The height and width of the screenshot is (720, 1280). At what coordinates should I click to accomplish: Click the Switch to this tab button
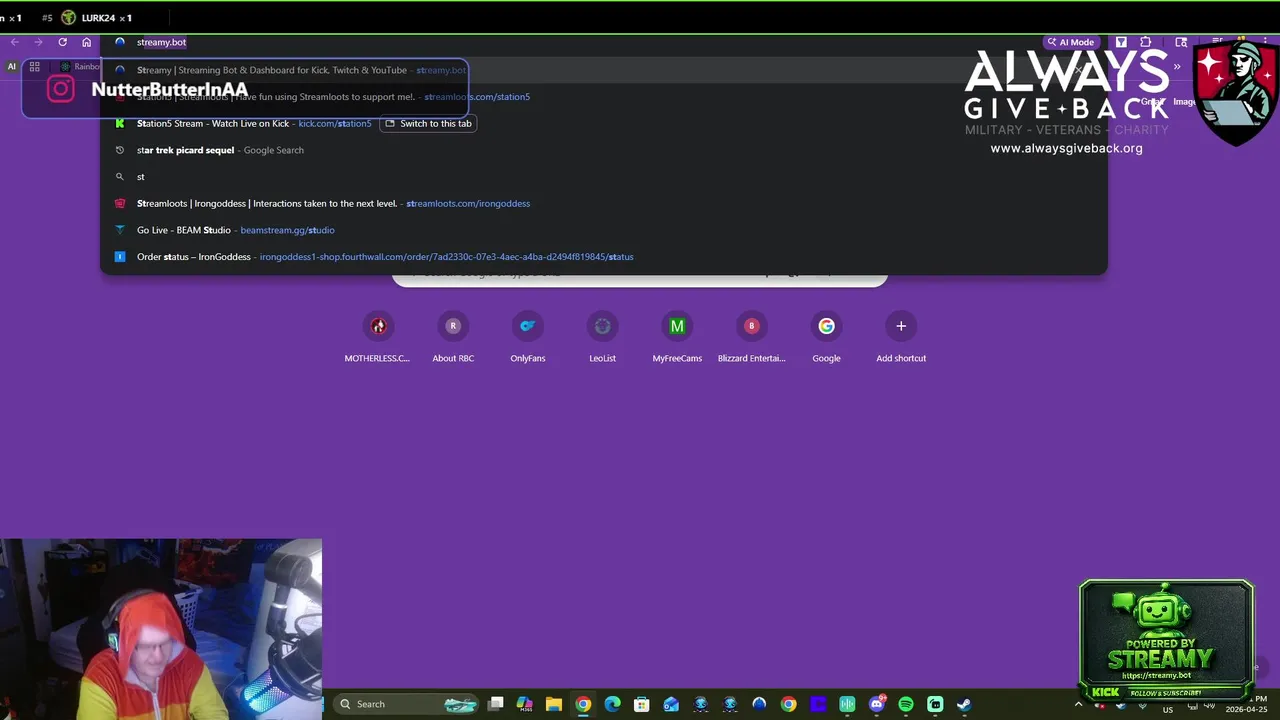coord(428,123)
